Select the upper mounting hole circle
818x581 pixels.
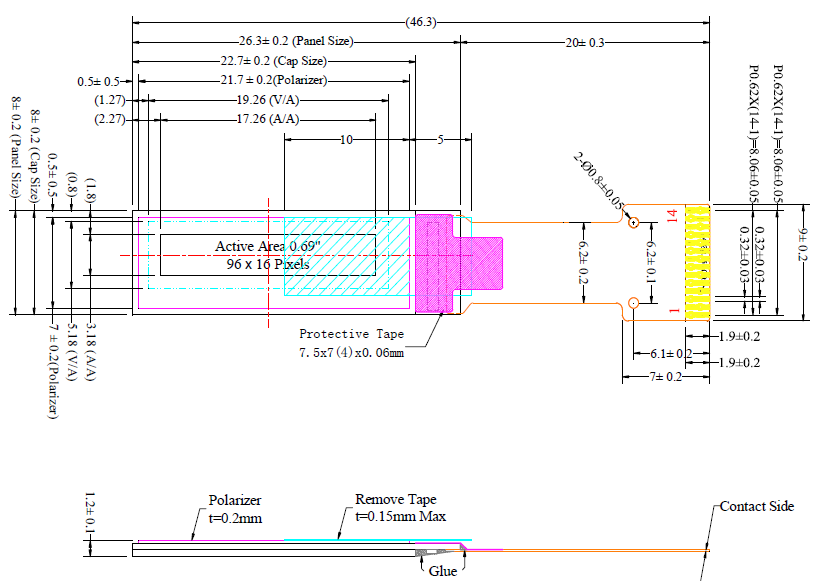pos(633,222)
